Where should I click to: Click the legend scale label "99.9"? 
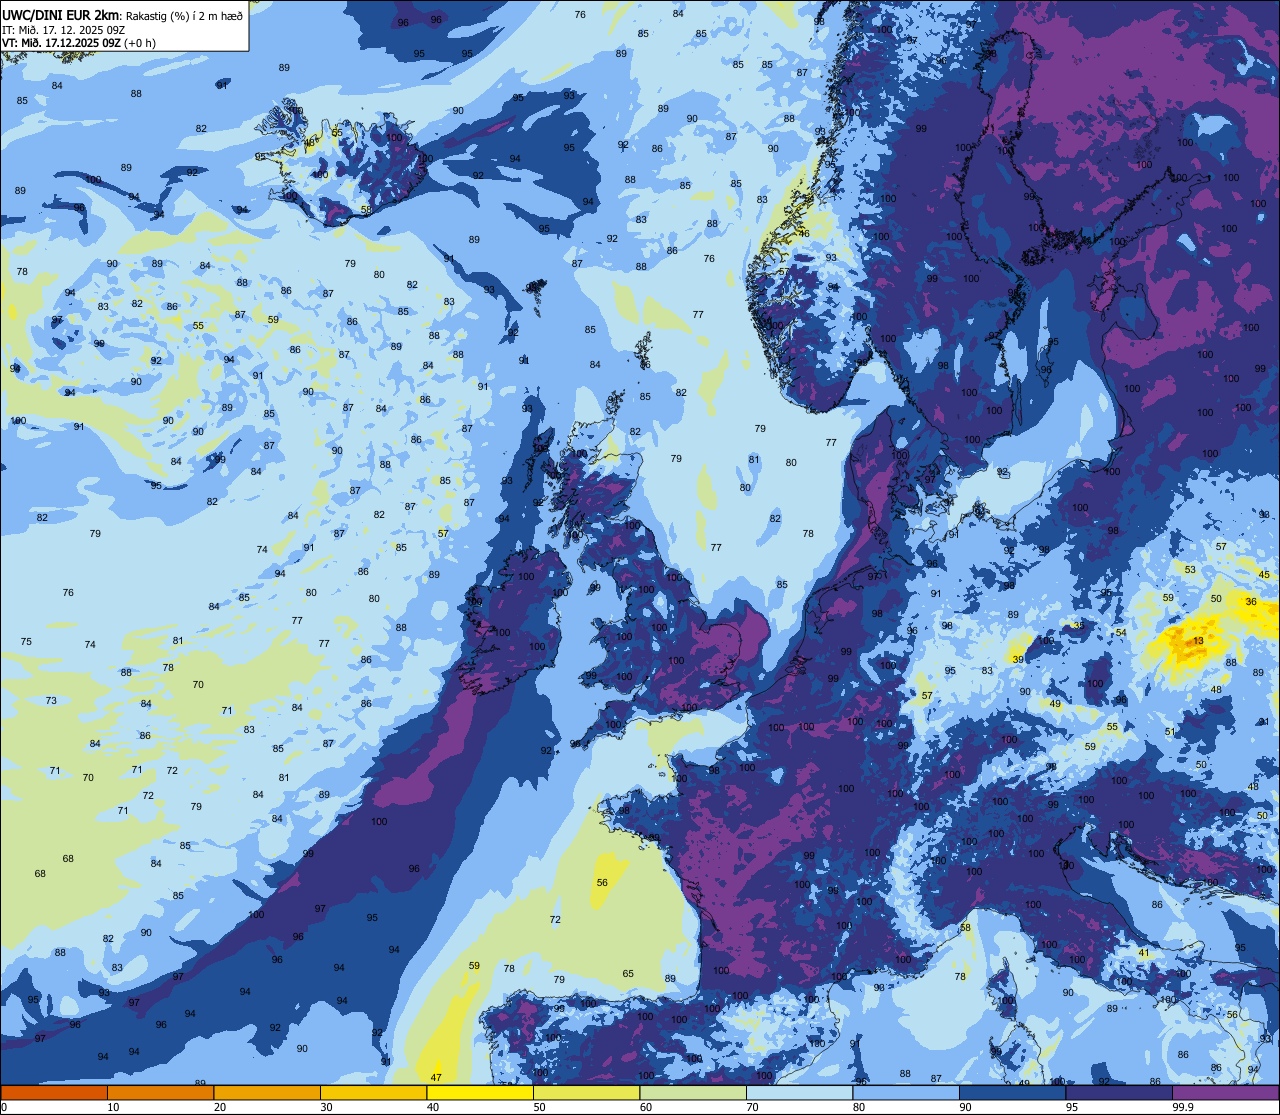(x=1184, y=1107)
